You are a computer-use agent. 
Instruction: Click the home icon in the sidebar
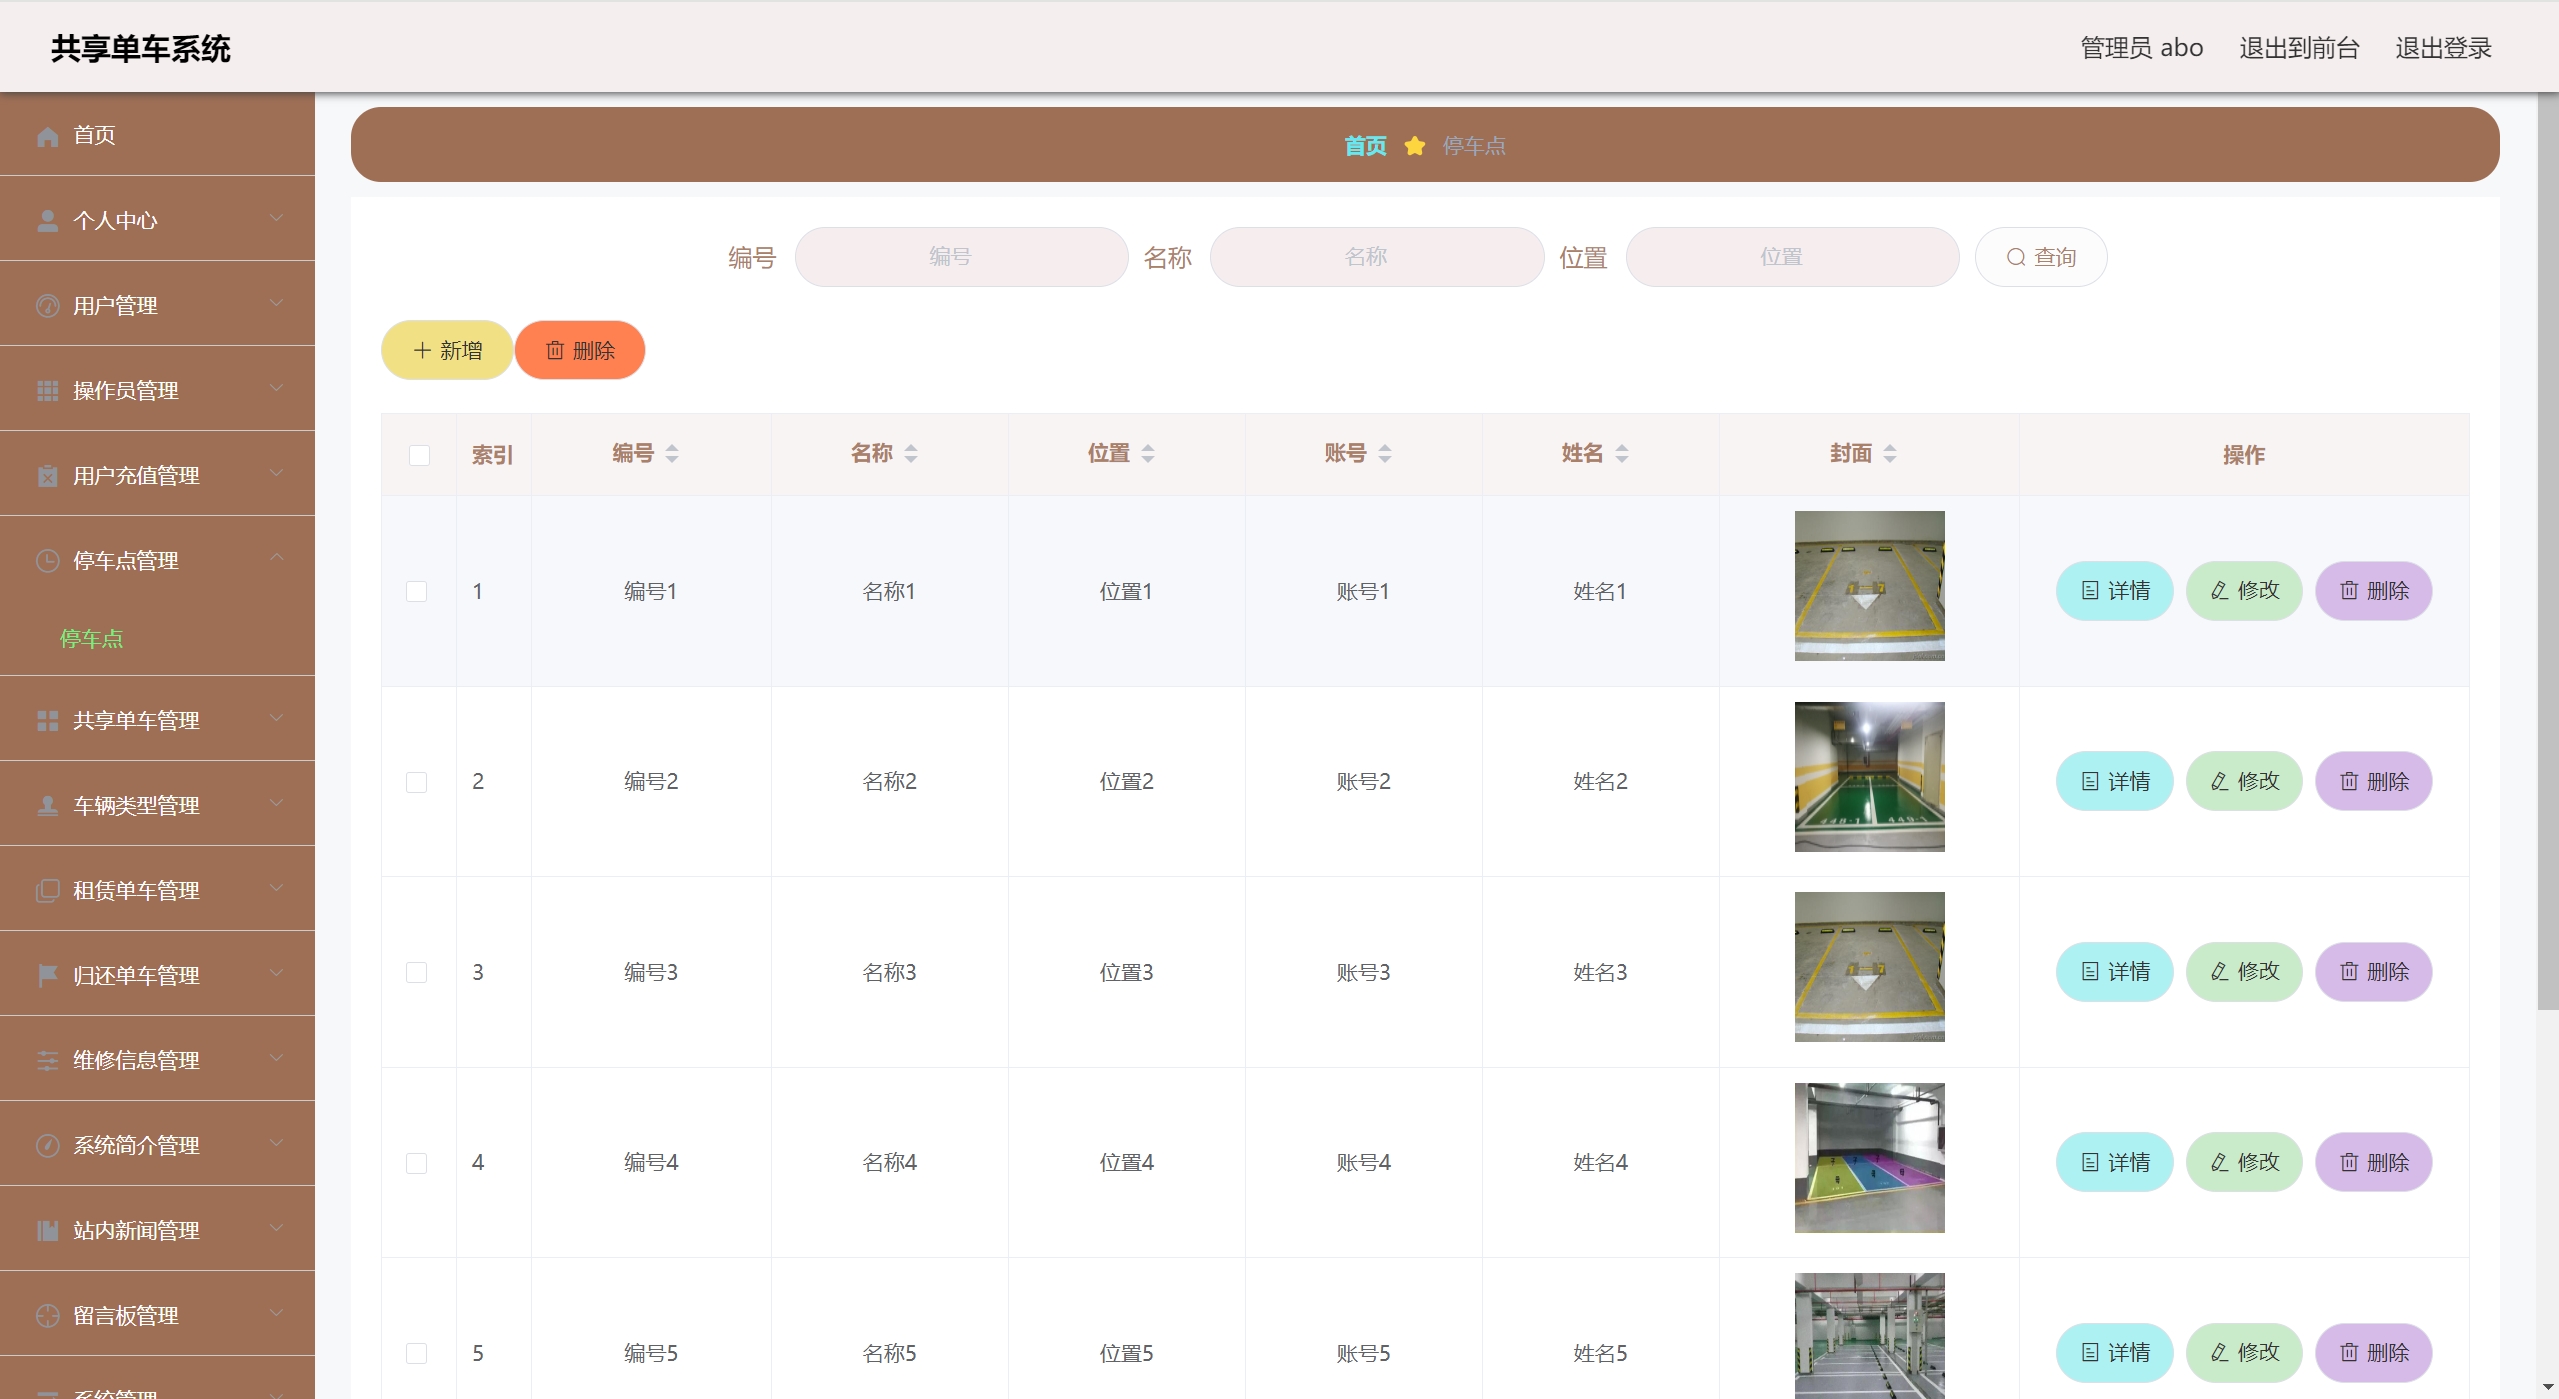click(x=47, y=136)
